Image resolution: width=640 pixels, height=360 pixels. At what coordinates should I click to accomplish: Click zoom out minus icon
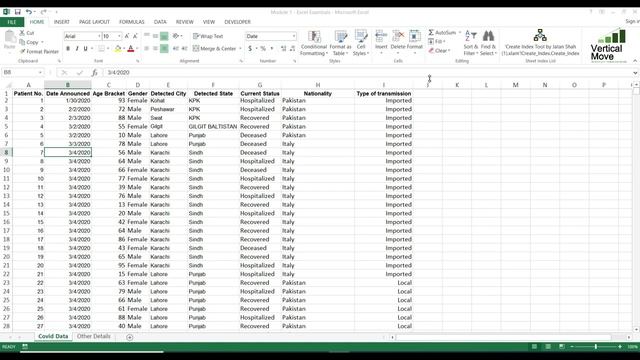(x=572, y=347)
